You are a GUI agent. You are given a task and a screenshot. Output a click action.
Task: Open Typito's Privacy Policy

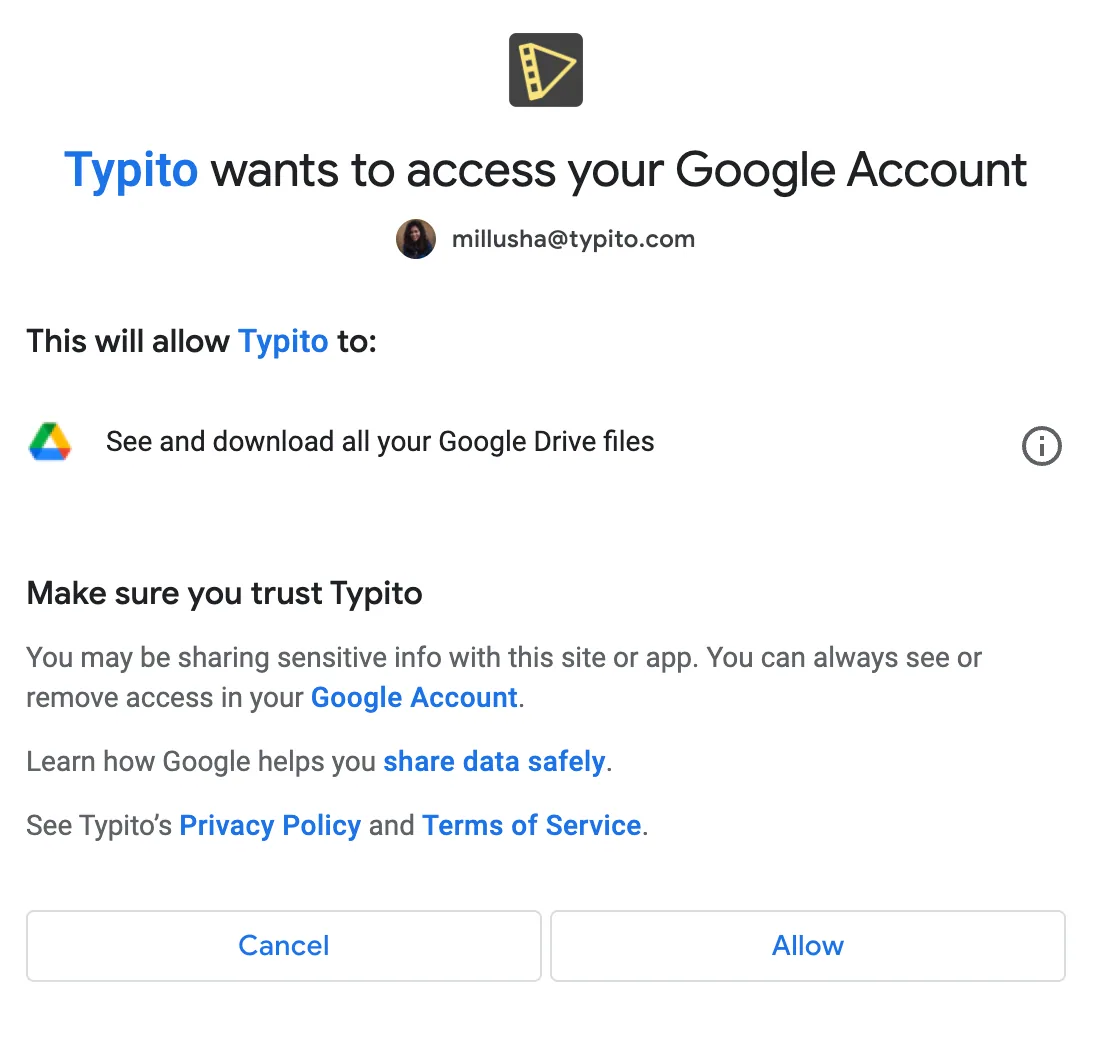click(x=270, y=825)
